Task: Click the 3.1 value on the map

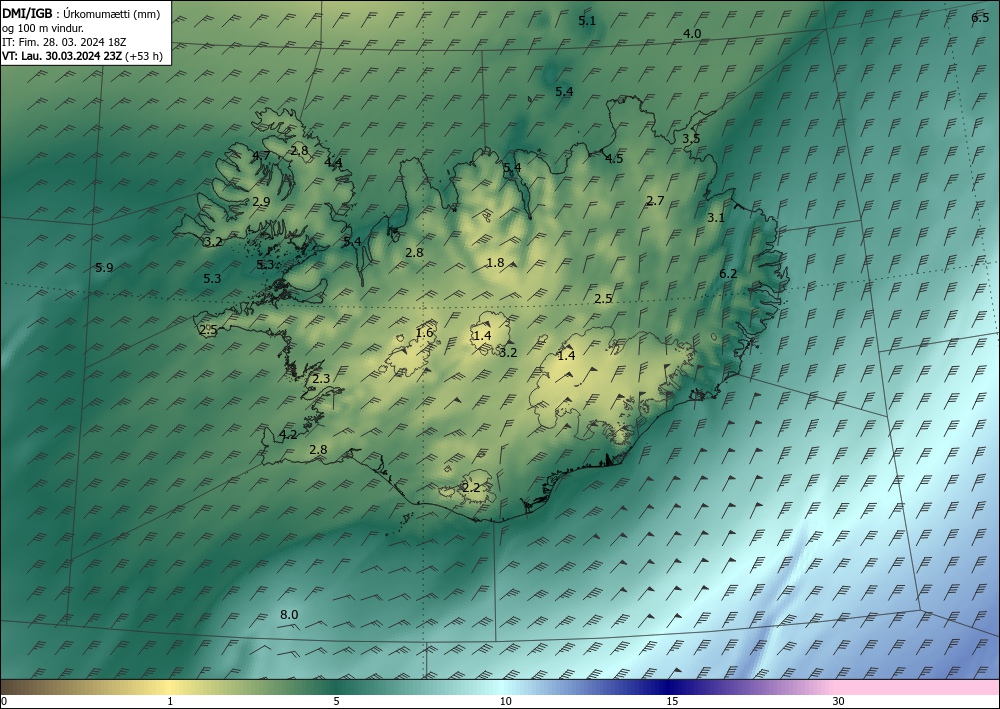Action: pyautogui.click(x=716, y=217)
